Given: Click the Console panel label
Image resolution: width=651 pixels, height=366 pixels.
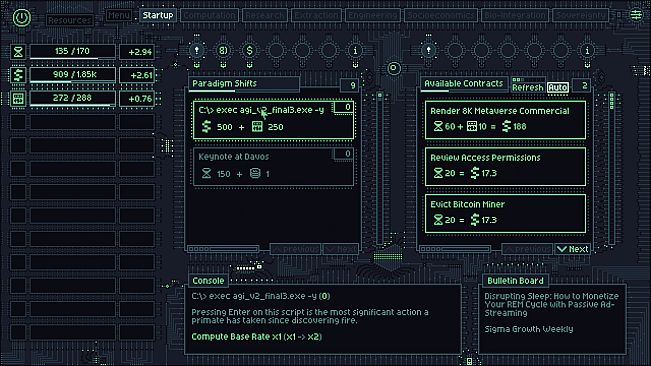Looking at the screenshot, I should (x=208, y=281).
